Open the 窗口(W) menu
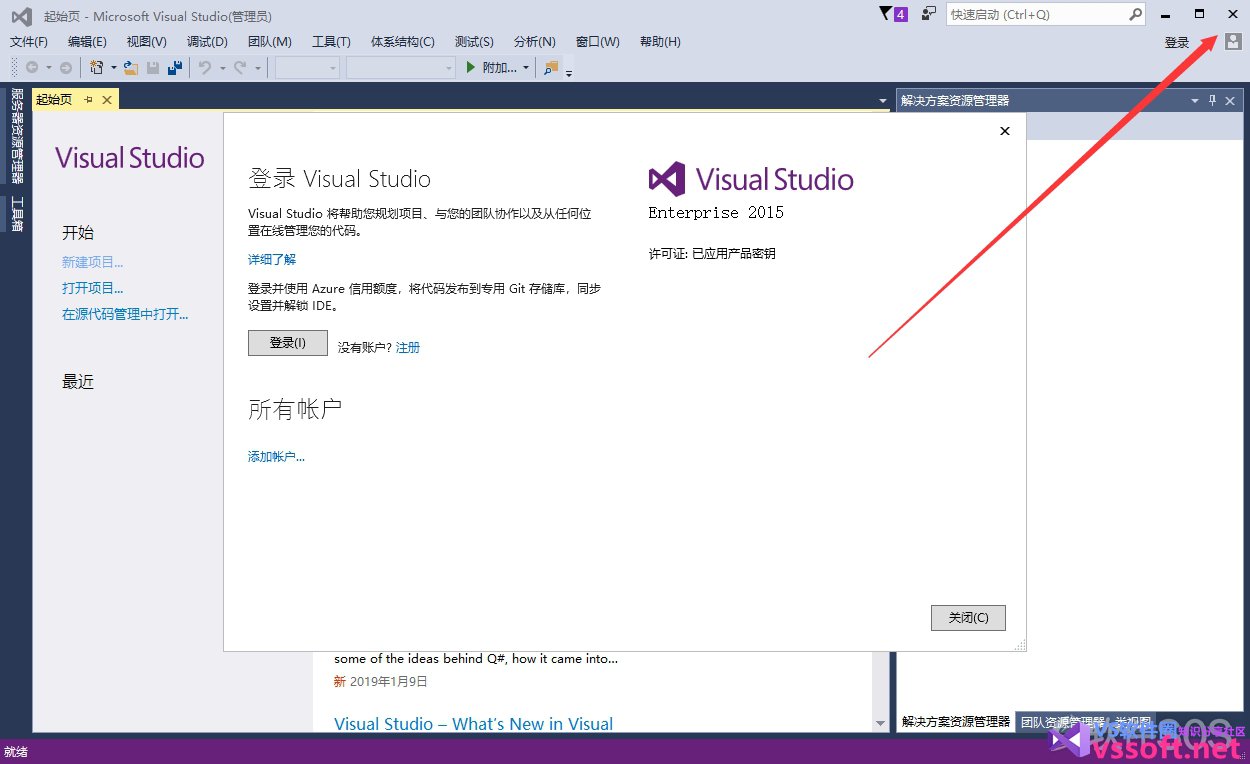This screenshot has width=1250, height=764. 598,42
